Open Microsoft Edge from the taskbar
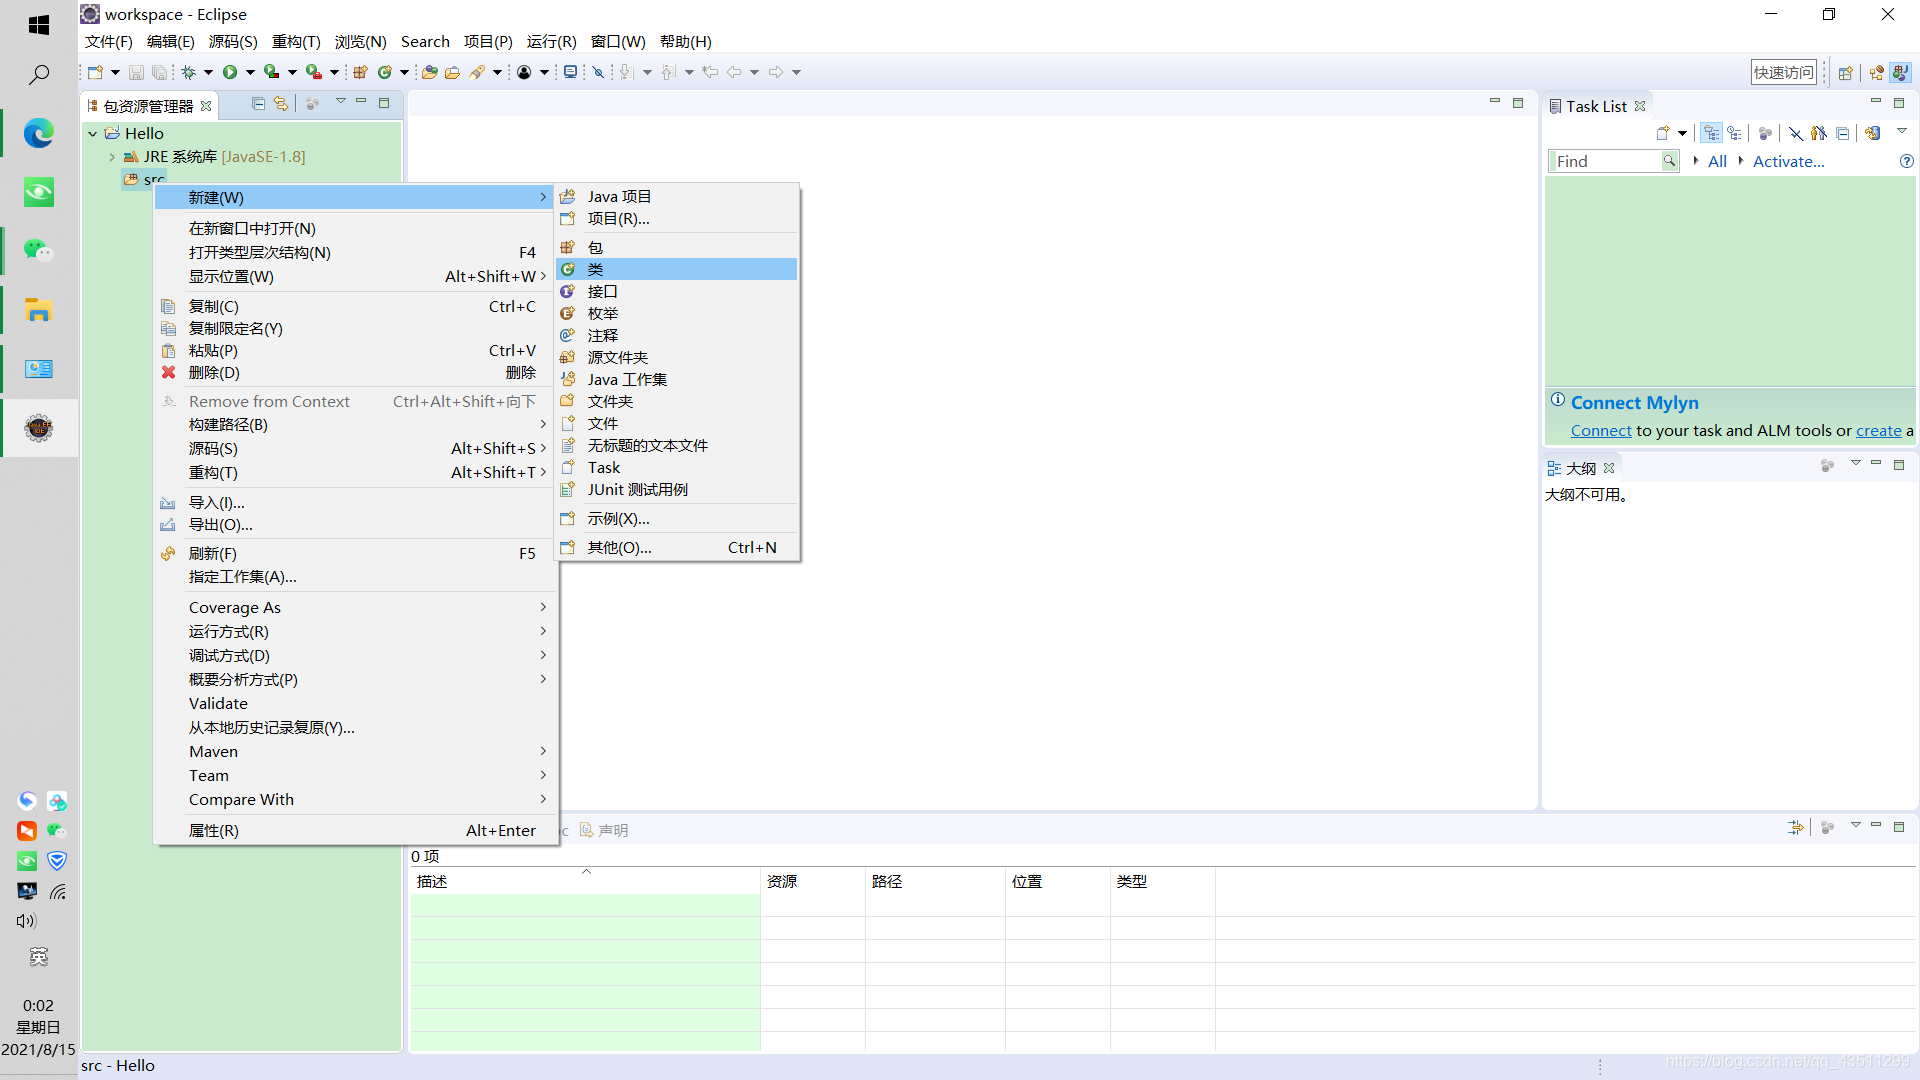 39,133
